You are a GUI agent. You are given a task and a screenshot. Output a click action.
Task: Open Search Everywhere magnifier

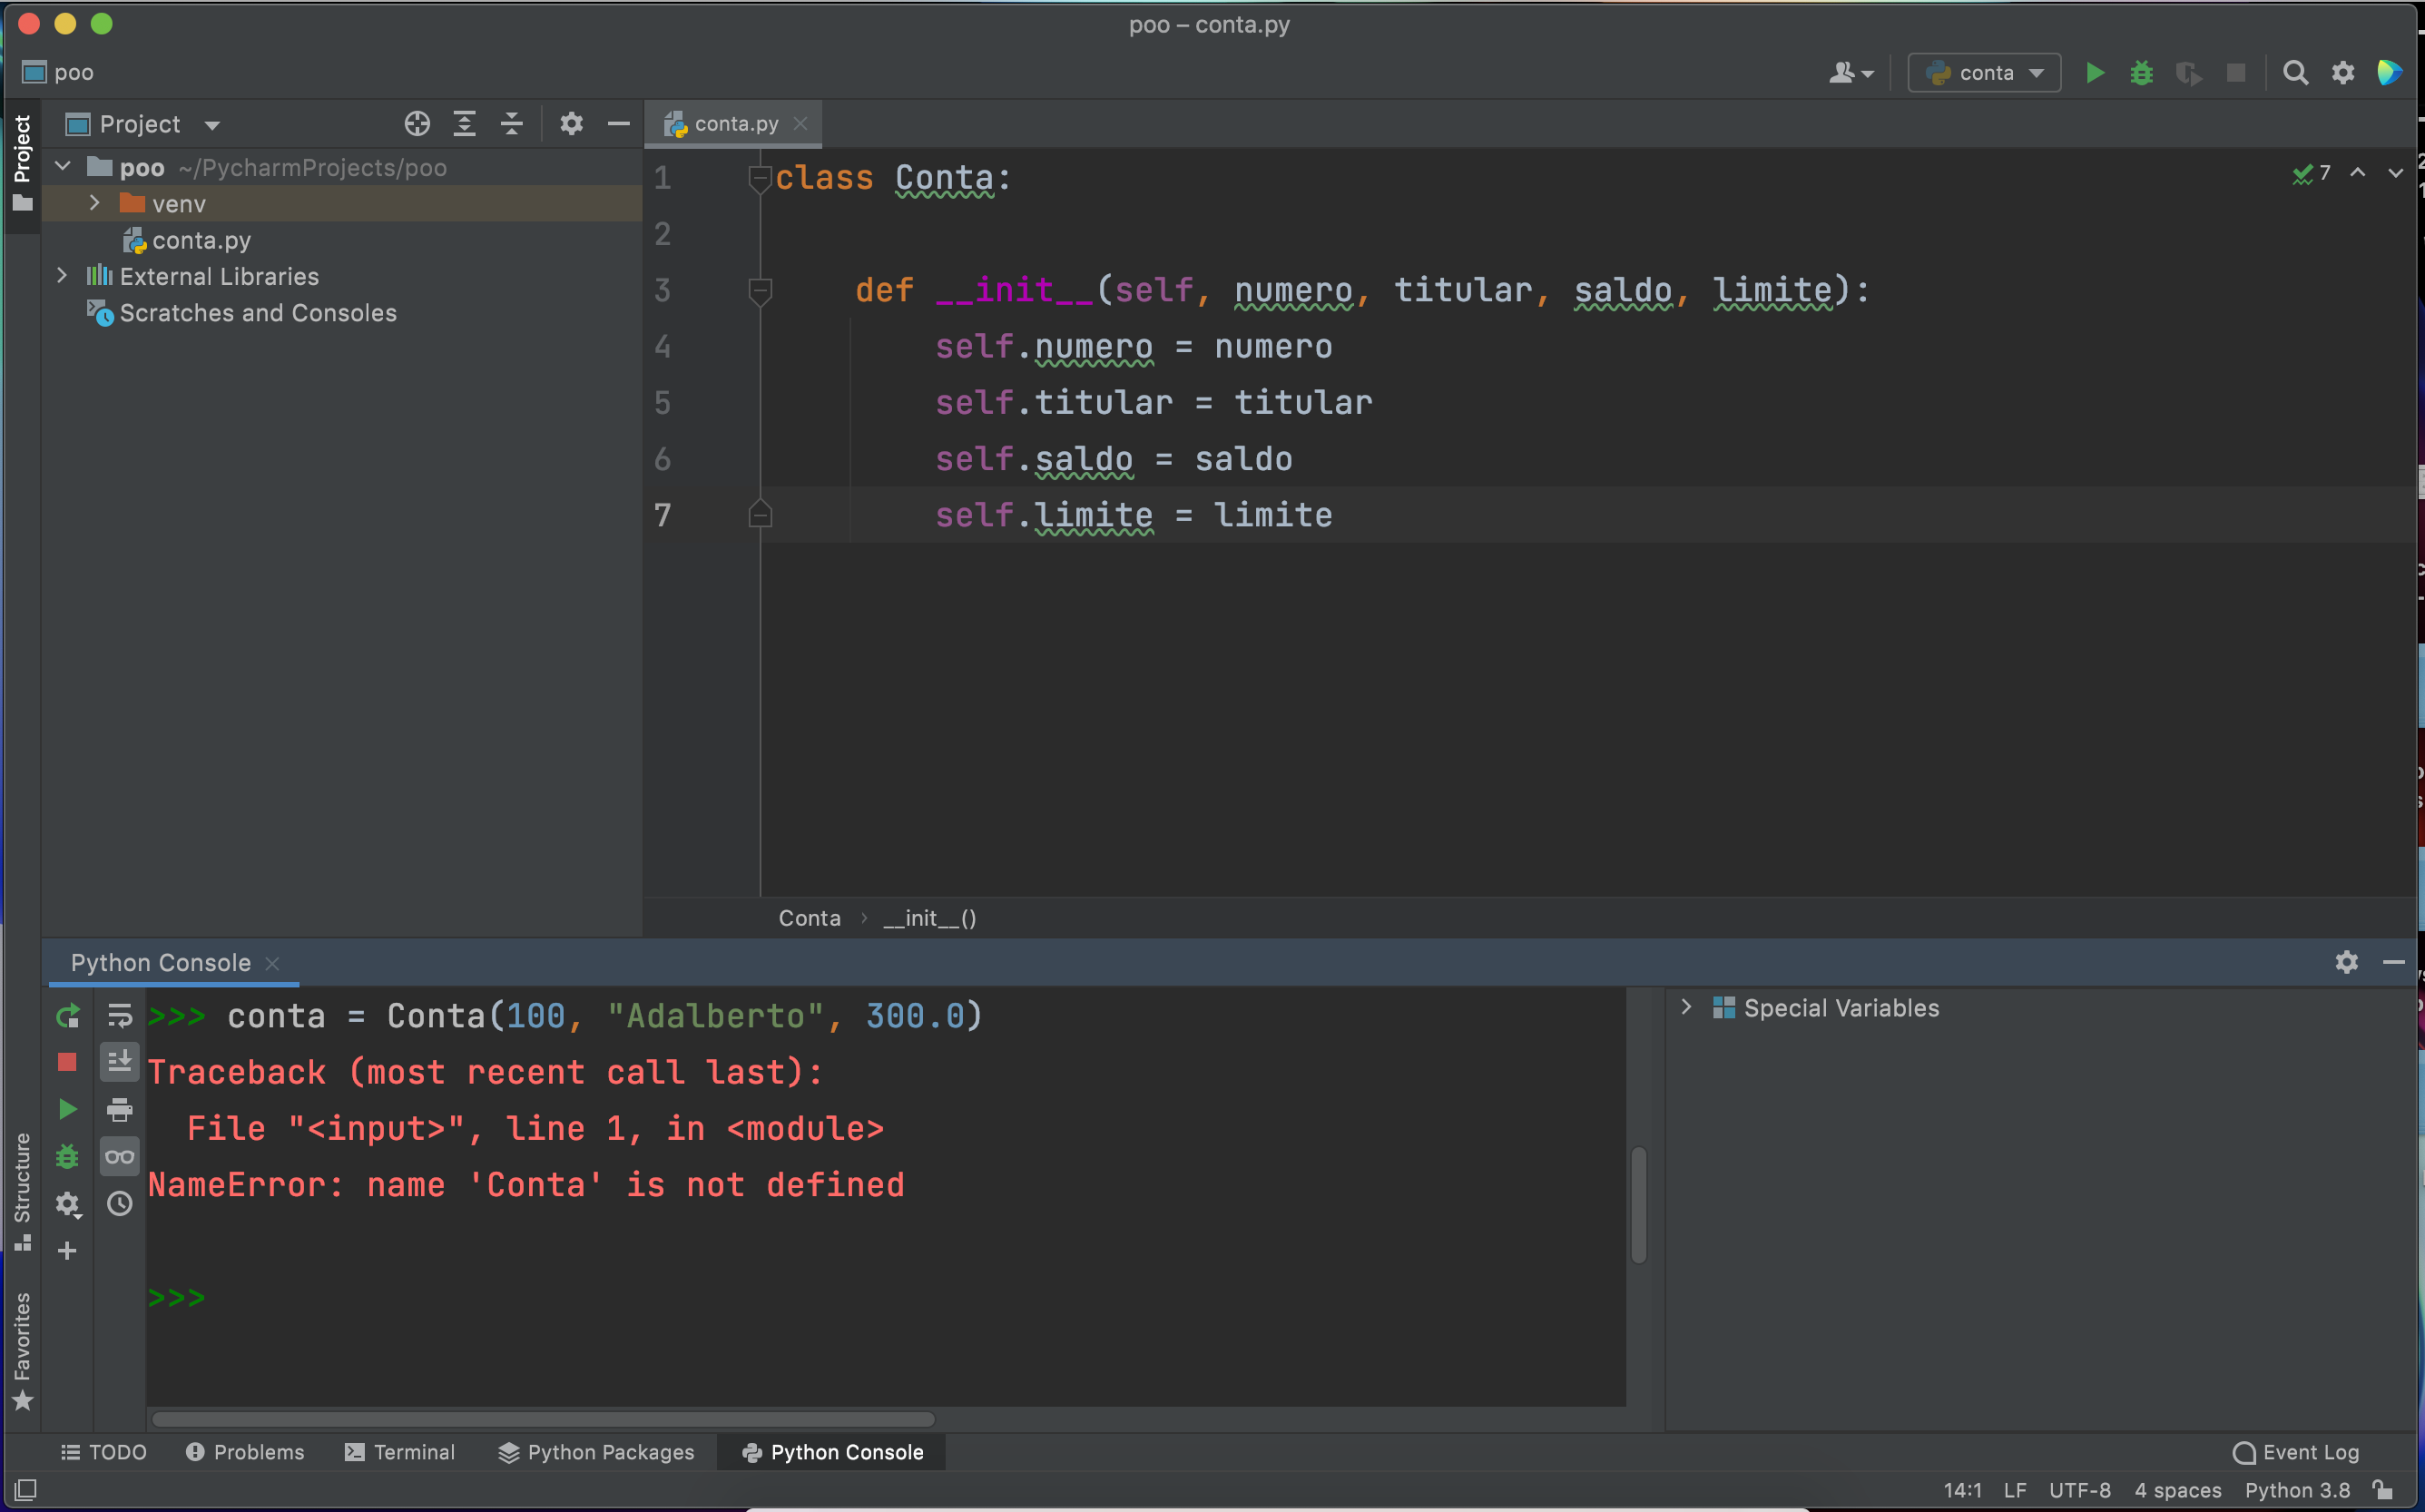point(2295,73)
